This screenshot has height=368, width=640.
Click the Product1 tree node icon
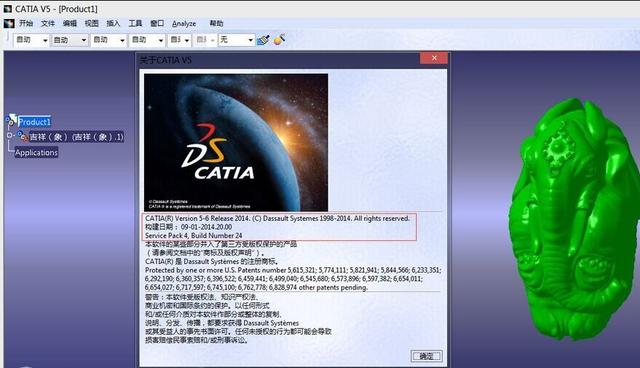click(x=12, y=120)
